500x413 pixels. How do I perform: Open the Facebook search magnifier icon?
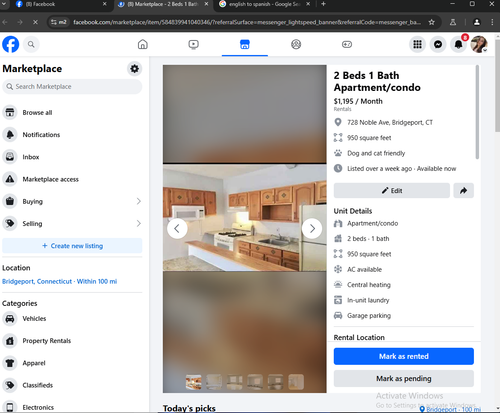(31, 44)
